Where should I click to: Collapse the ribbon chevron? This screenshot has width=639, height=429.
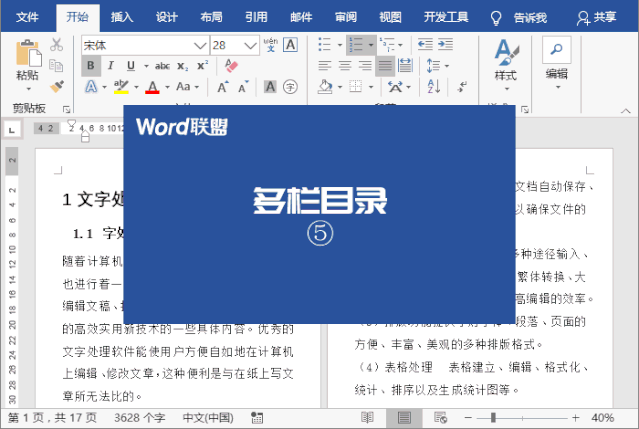(x=625, y=110)
